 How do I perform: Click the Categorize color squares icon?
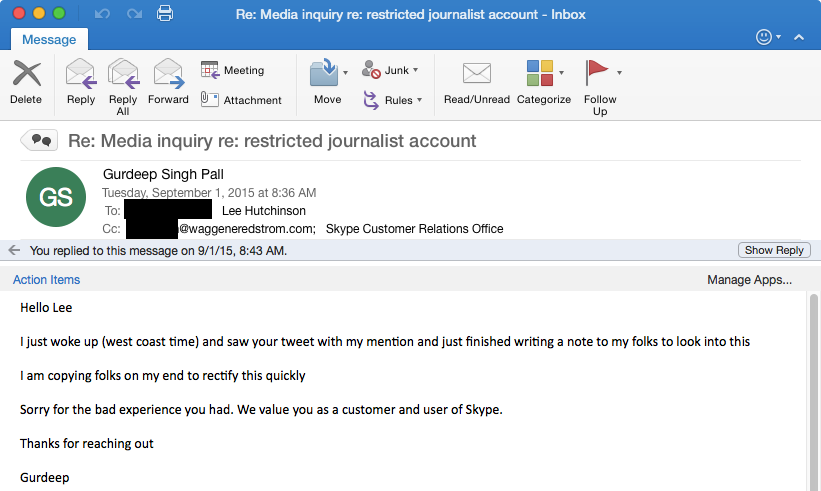click(x=540, y=73)
